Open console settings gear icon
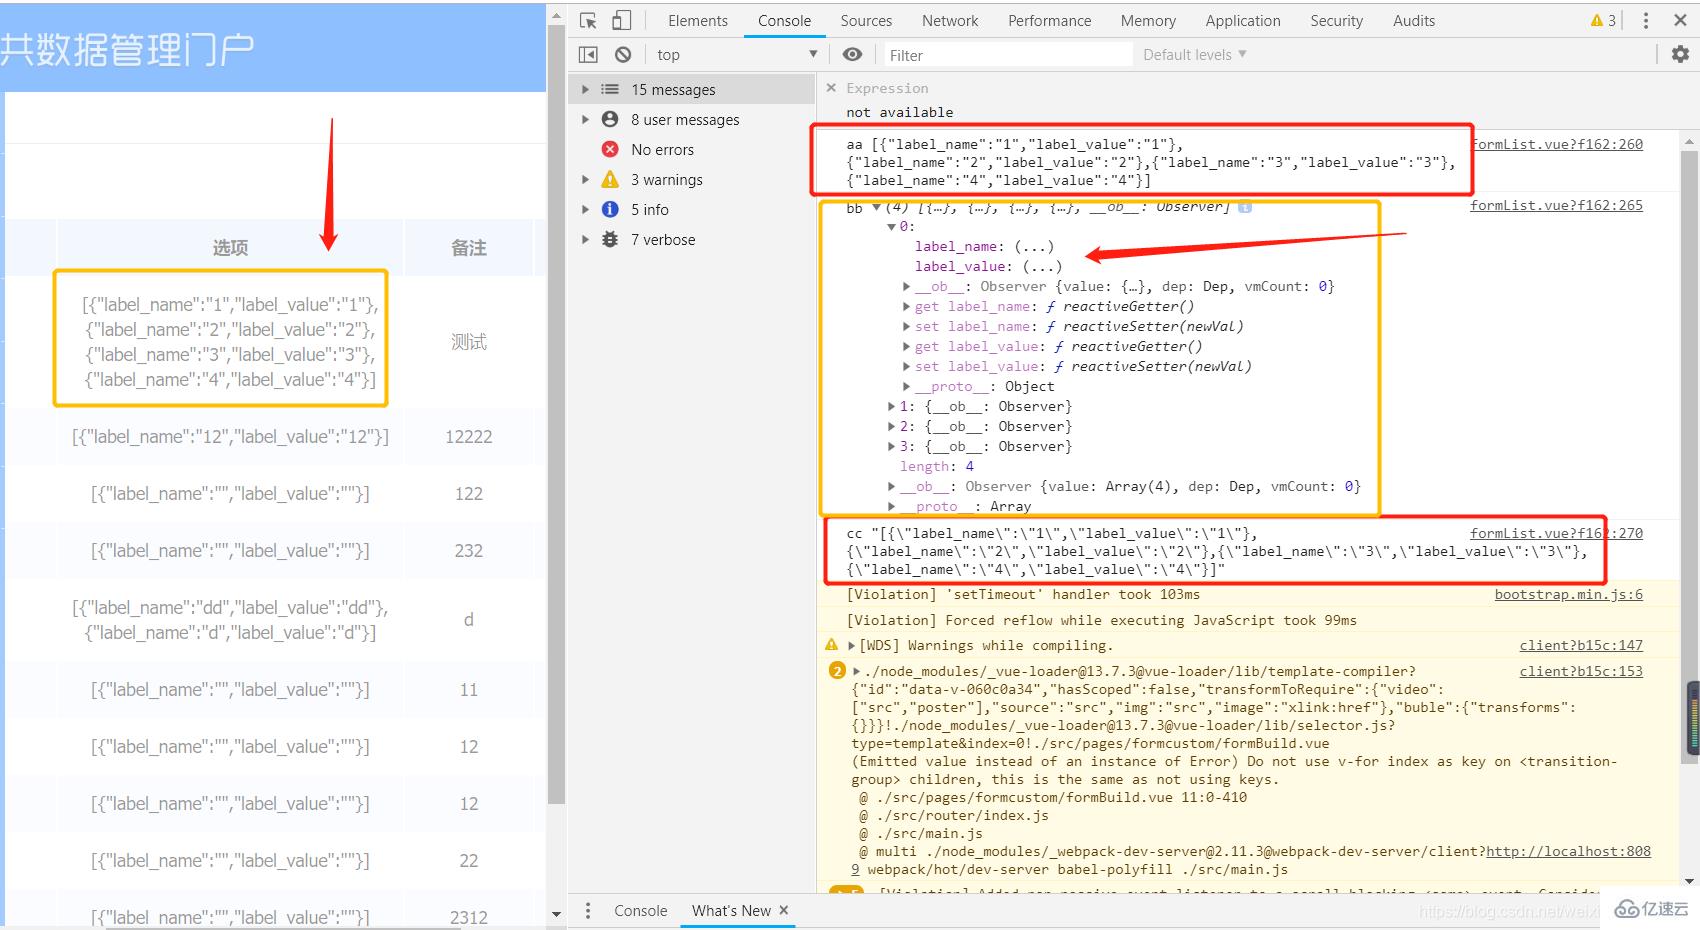1700x930 pixels. [1680, 54]
